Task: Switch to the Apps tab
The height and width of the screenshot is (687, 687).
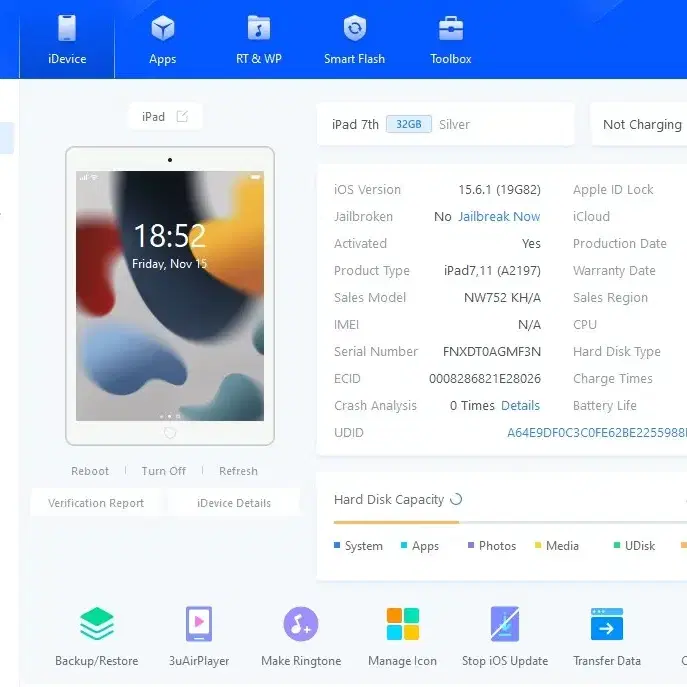Action: (163, 39)
